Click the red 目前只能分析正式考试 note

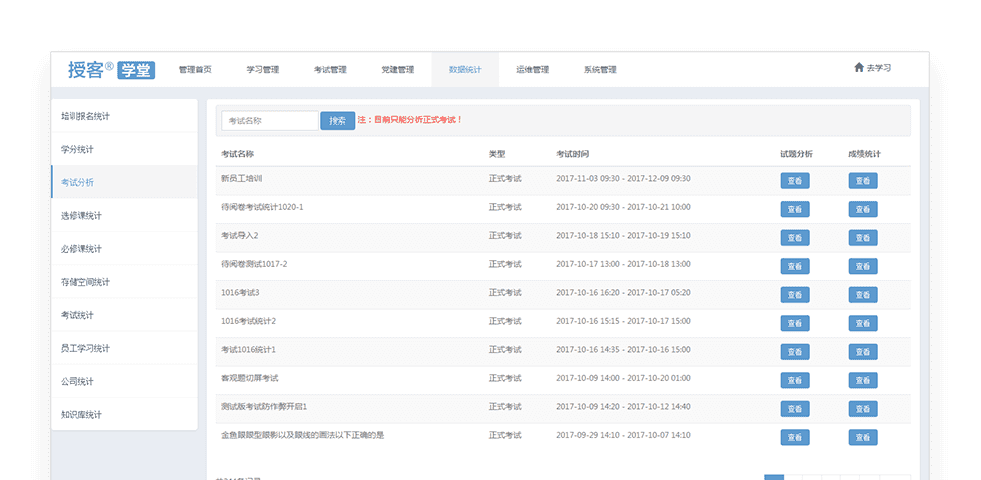pyautogui.click(x=410, y=119)
